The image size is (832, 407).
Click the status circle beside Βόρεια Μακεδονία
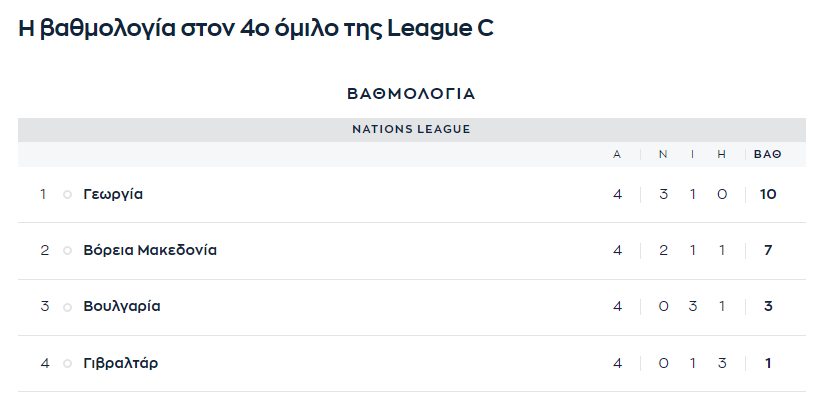(x=67, y=250)
